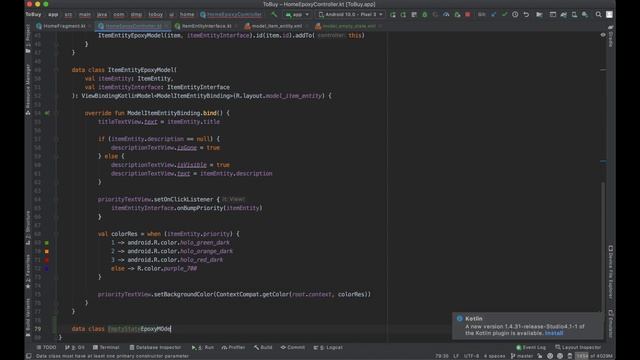This screenshot has height=360, width=640.
Task: Click the UTF-8 encoding selector
Action: tap(471, 356)
